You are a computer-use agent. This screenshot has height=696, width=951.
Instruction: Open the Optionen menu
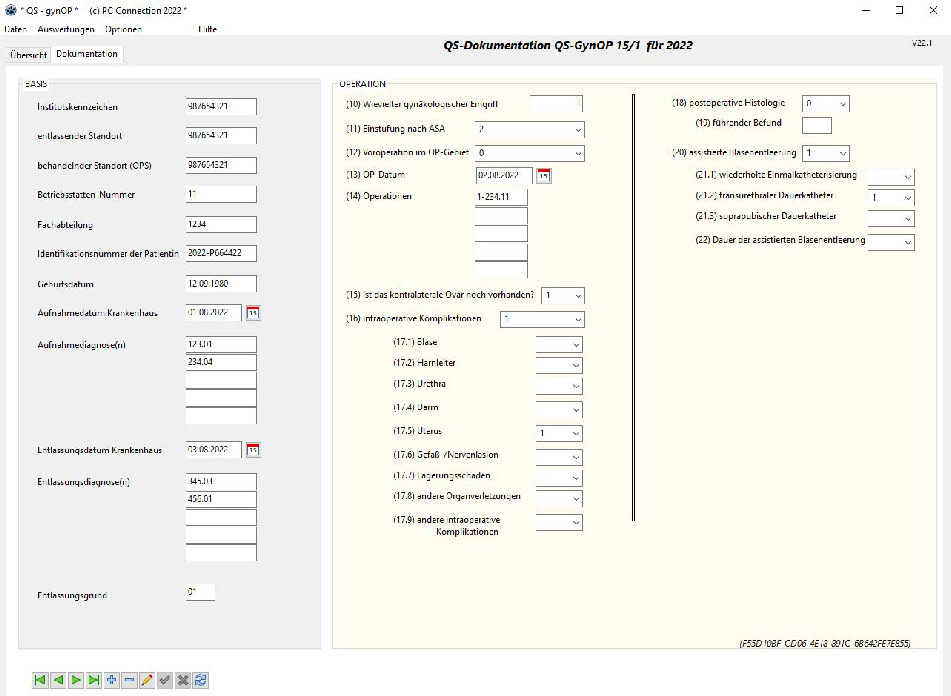123,29
